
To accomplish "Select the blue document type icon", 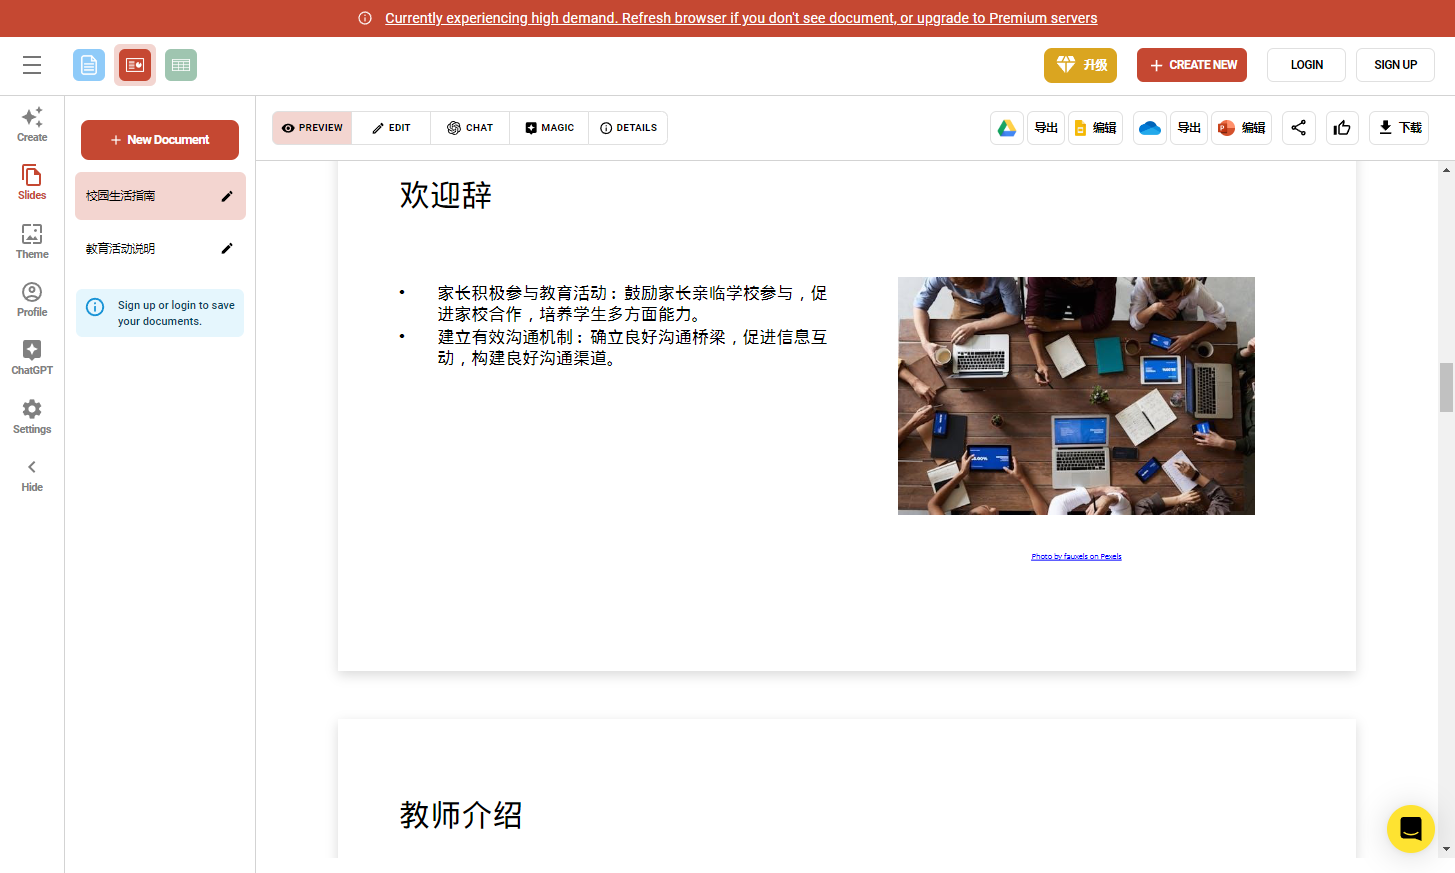I will (x=89, y=65).
